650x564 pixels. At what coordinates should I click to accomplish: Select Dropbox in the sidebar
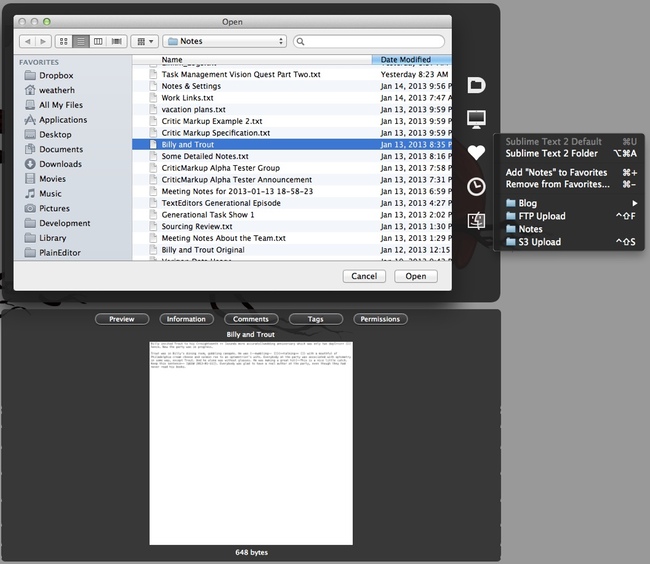[x=49, y=75]
